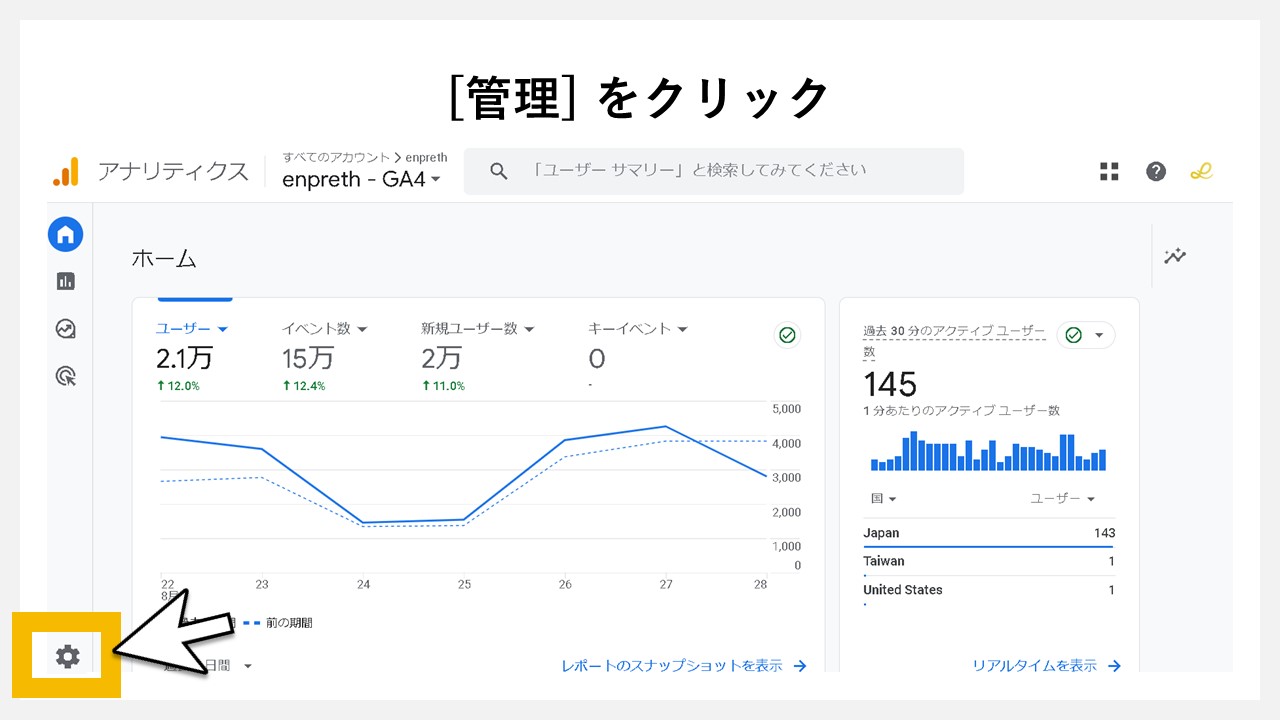Expand the ユーザー metric dropdown
Screen dimensions: 1280x720
pos(192,328)
